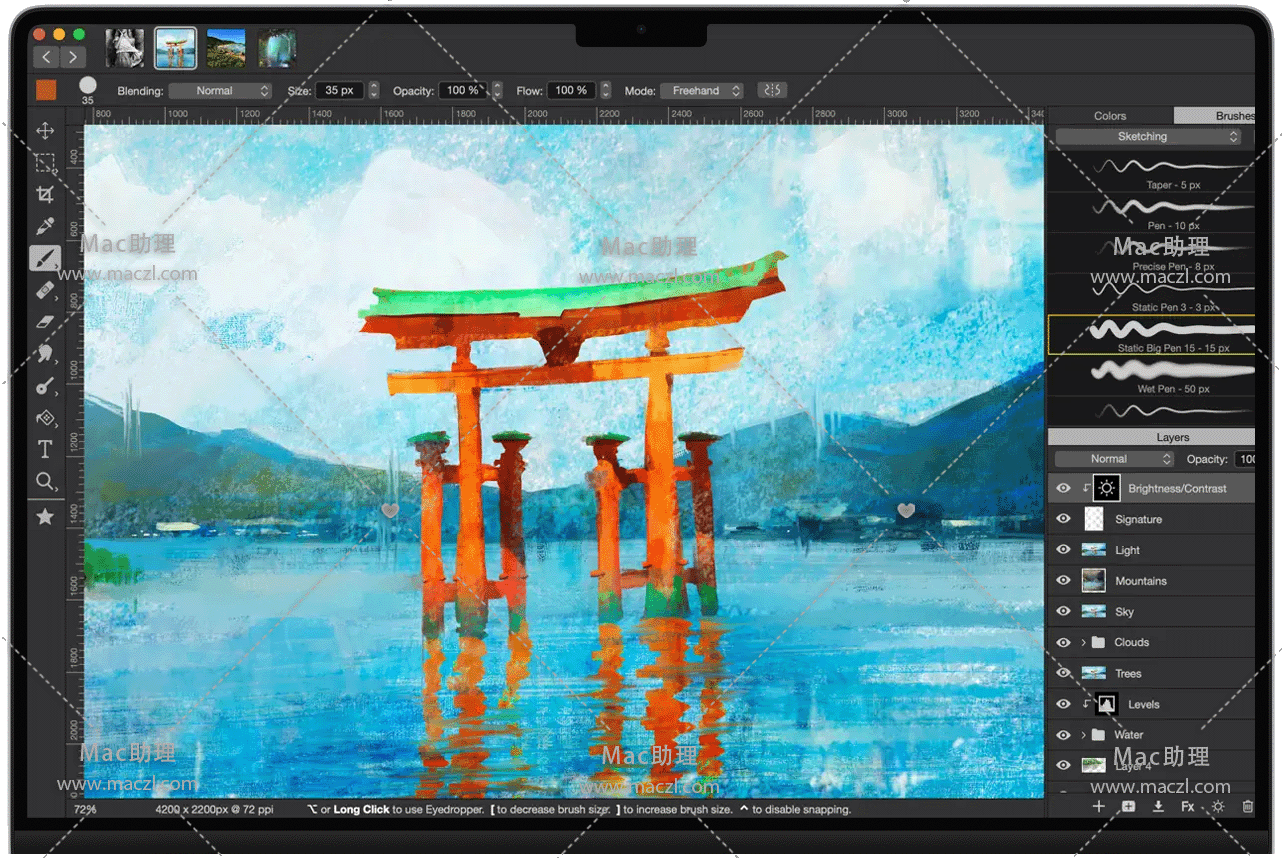Image resolution: width=1282 pixels, height=858 pixels.
Task: Click the orange foreground color swatch
Action: pos(46,90)
